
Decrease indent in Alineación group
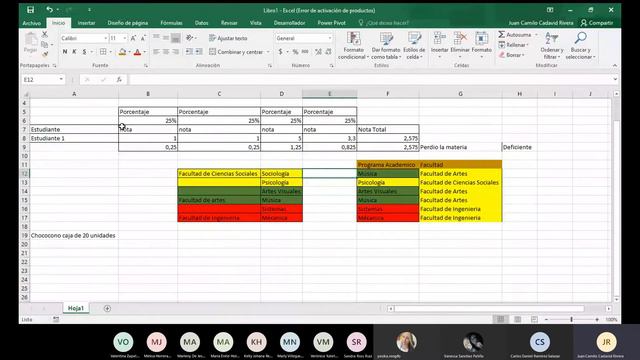tap(189, 52)
